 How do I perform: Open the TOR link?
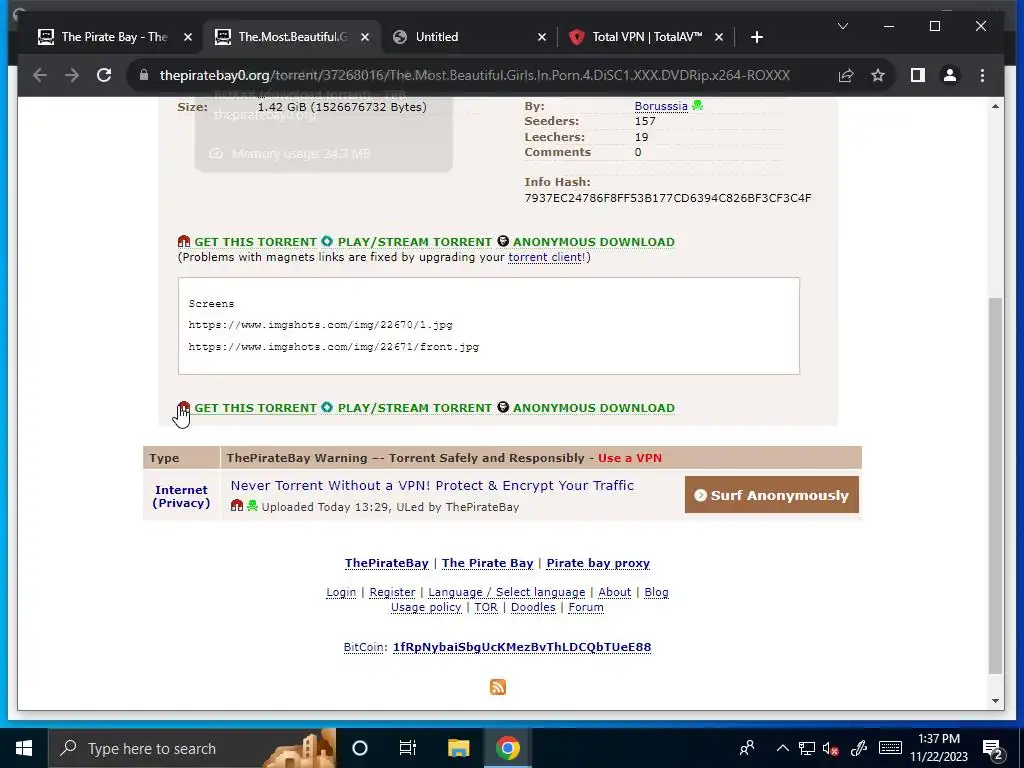coord(486,607)
